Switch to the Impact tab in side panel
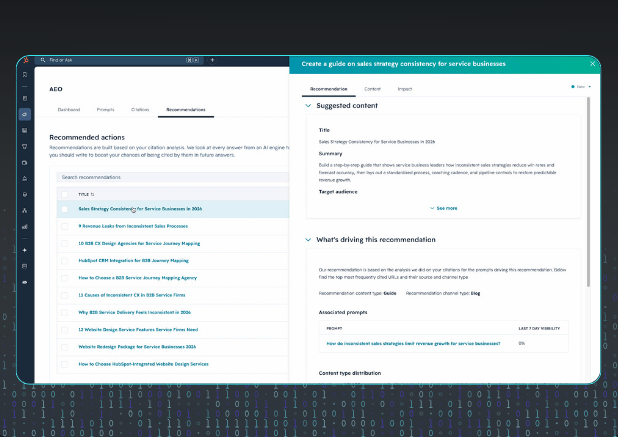This screenshot has width=618, height=437. (x=405, y=89)
